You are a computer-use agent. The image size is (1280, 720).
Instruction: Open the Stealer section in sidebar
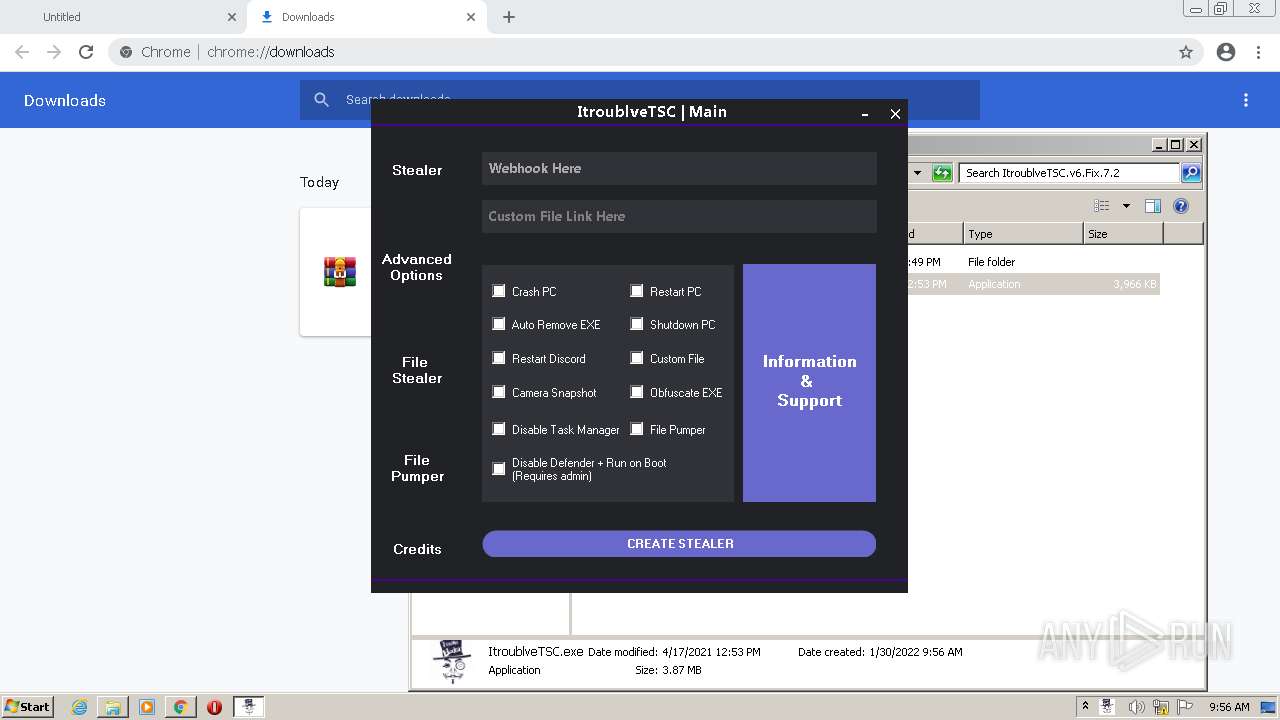click(417, 170)
